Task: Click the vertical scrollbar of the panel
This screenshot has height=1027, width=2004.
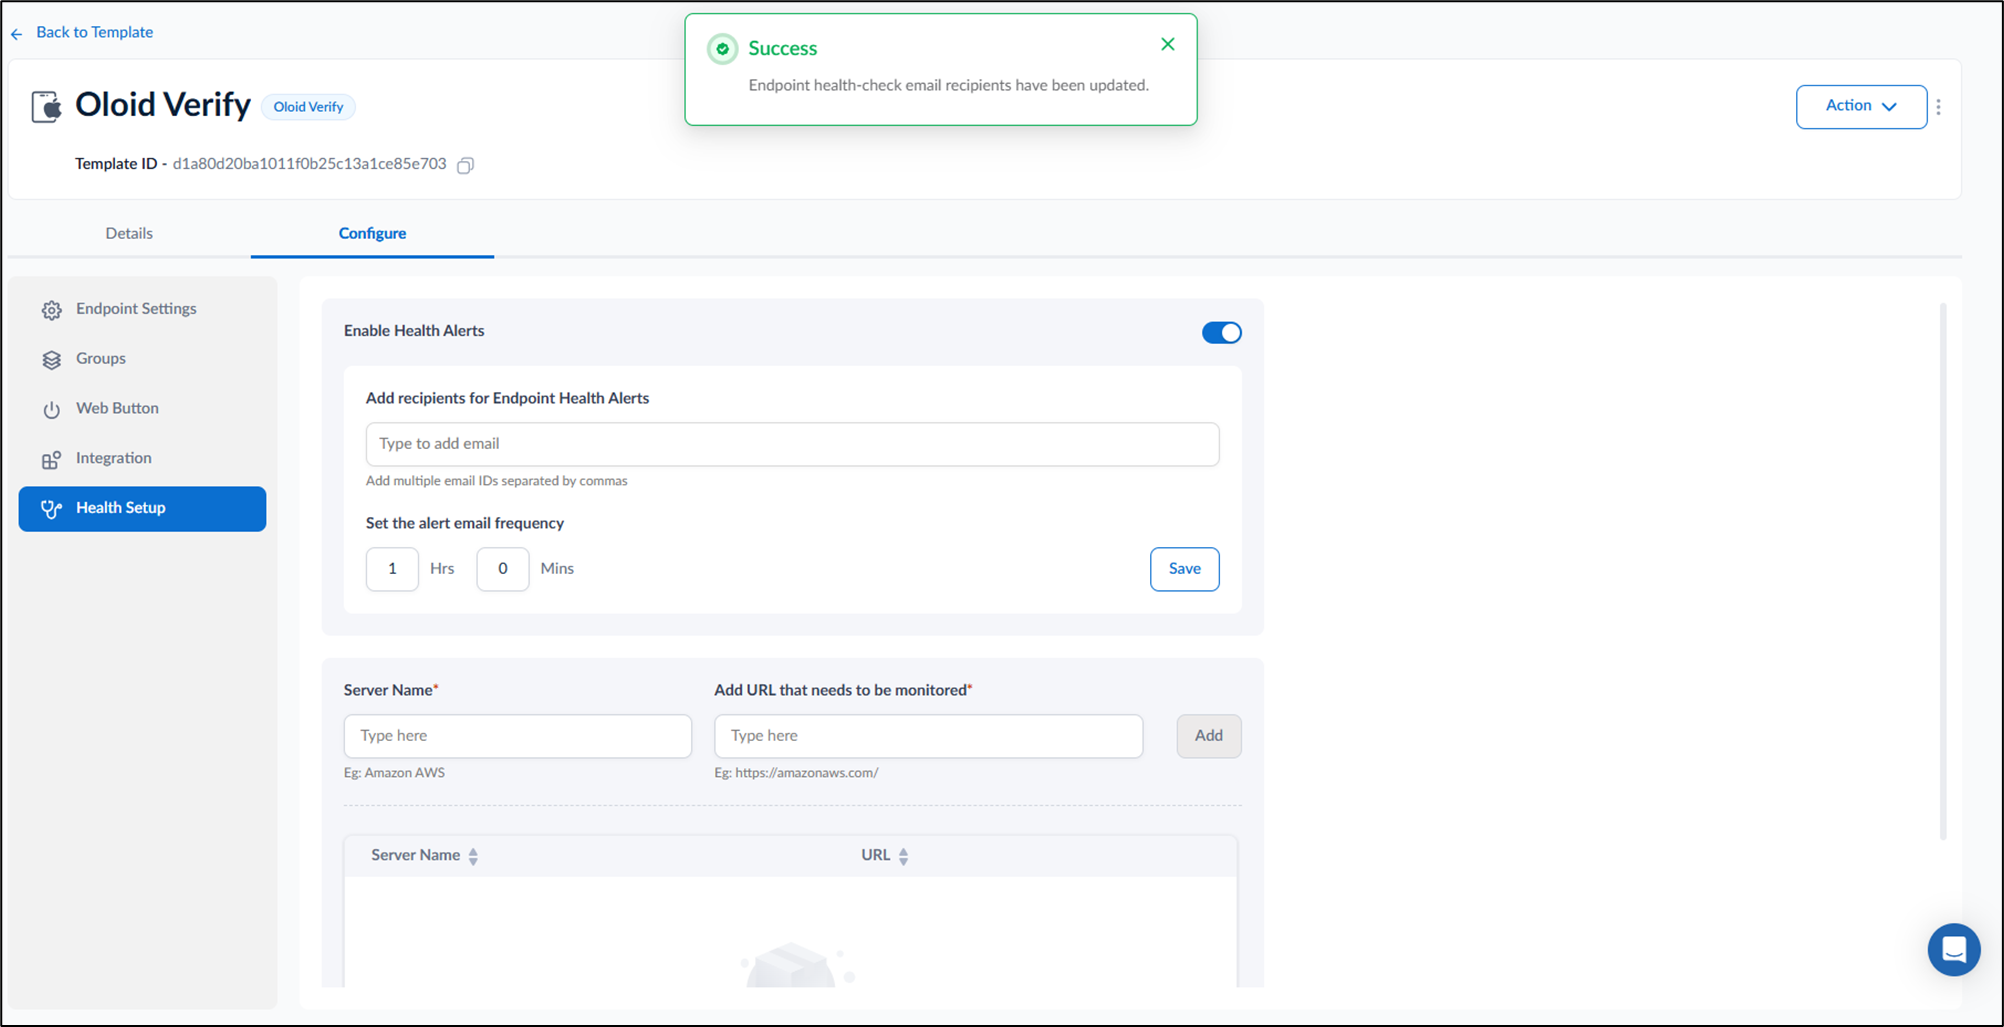Action: point(1943,570)
